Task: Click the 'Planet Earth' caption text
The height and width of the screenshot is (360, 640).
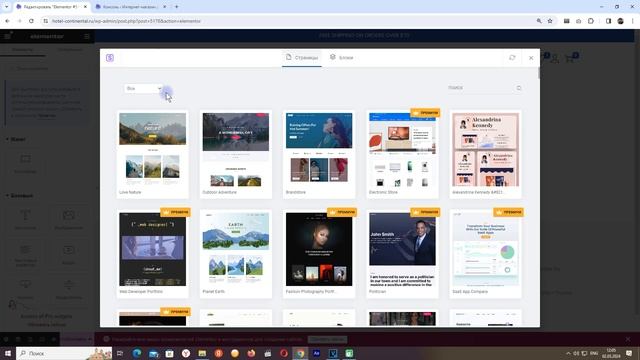Action: [x=213, y=292]
